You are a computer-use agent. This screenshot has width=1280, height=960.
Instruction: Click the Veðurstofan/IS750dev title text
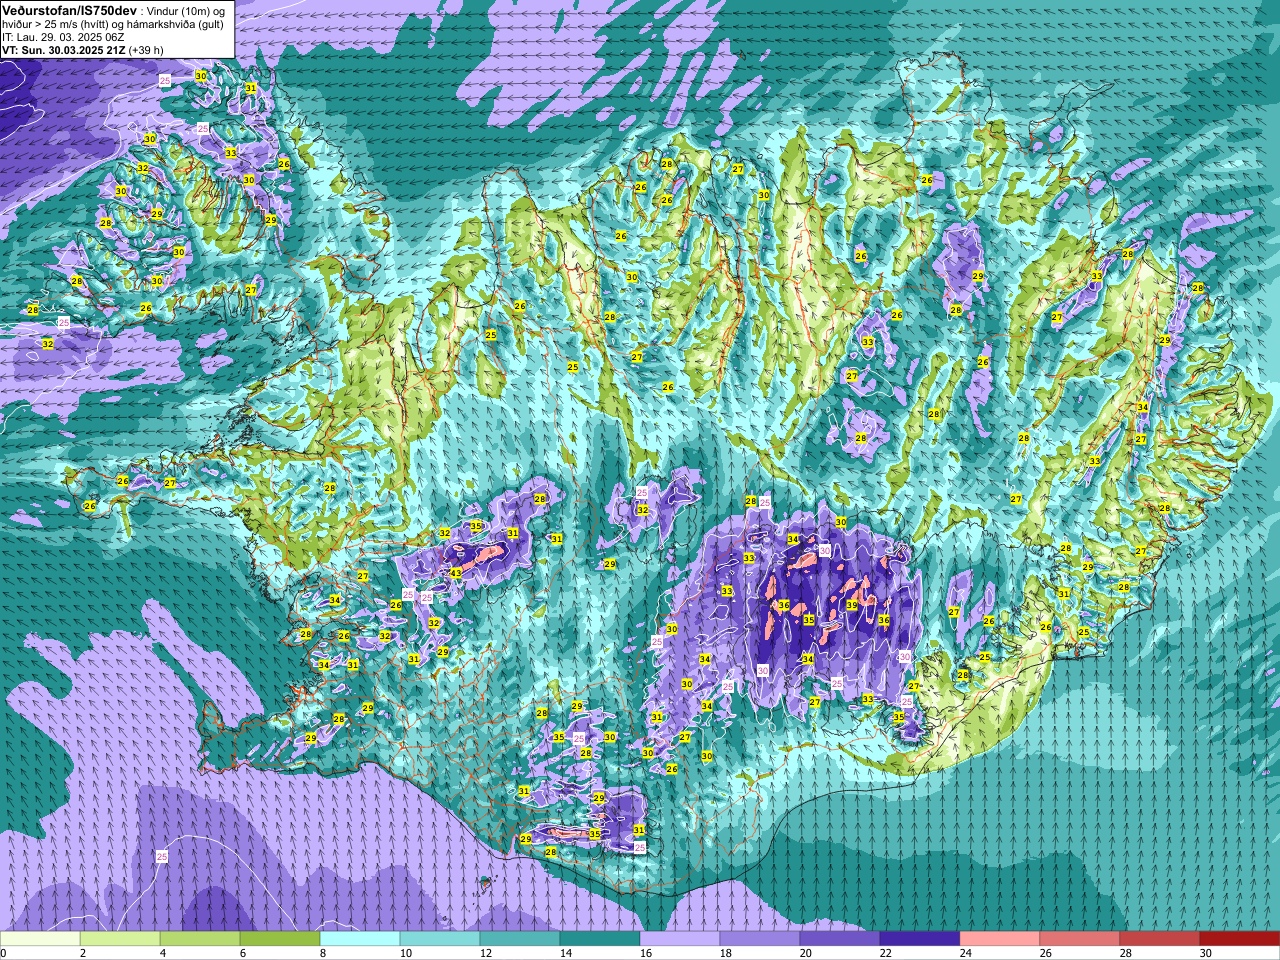(x=69, y=9)
